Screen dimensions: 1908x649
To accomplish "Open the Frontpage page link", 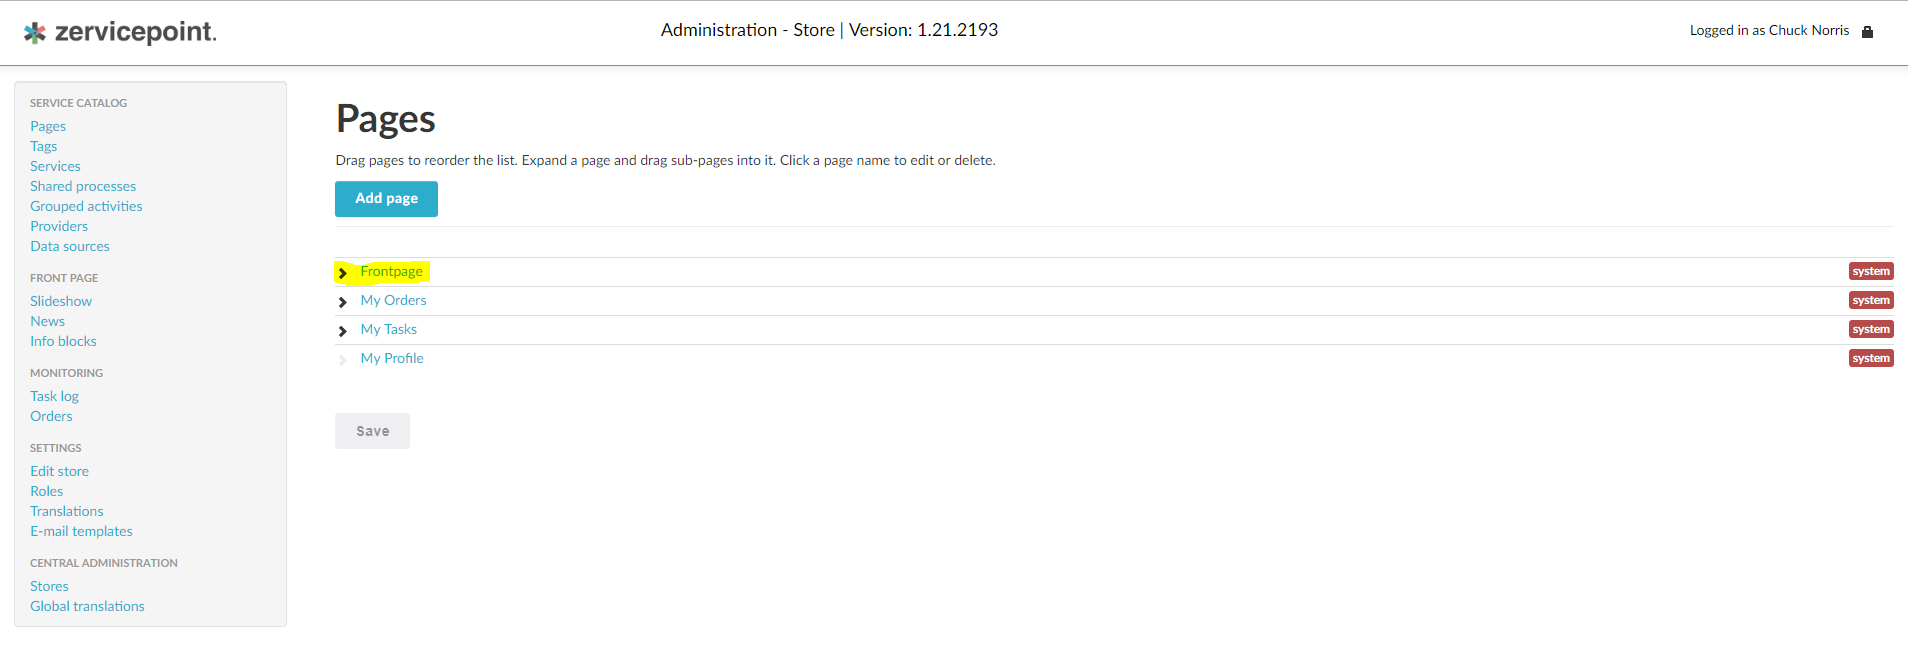I will pyautogui.click(x=391, y=271).
